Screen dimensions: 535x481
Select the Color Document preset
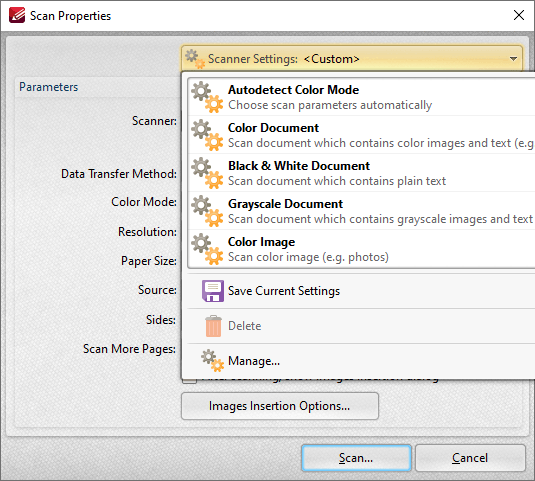click(361, 135)
